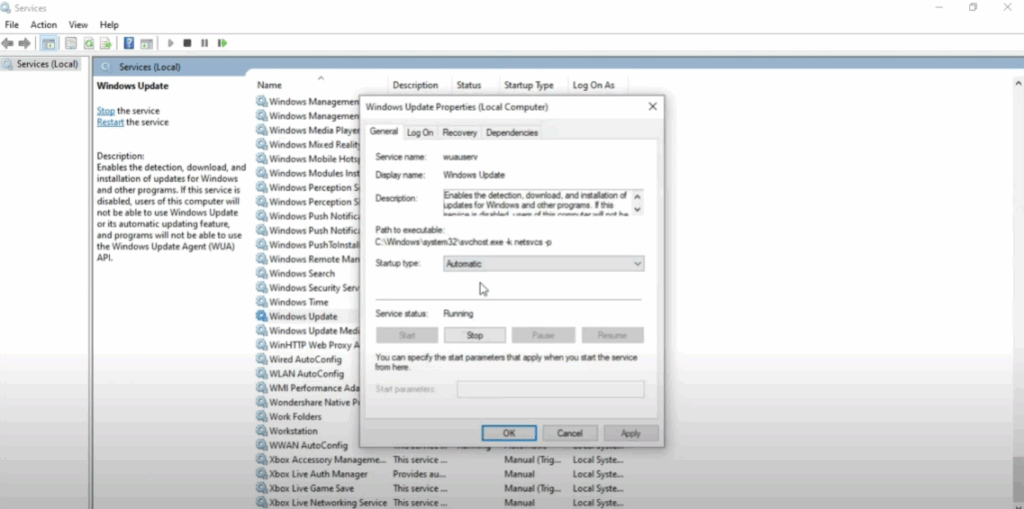The width and height of the screenshot is (1024, 509).
Task: Click the gear icon beside Windows Media Player
Action: (262, 130)
